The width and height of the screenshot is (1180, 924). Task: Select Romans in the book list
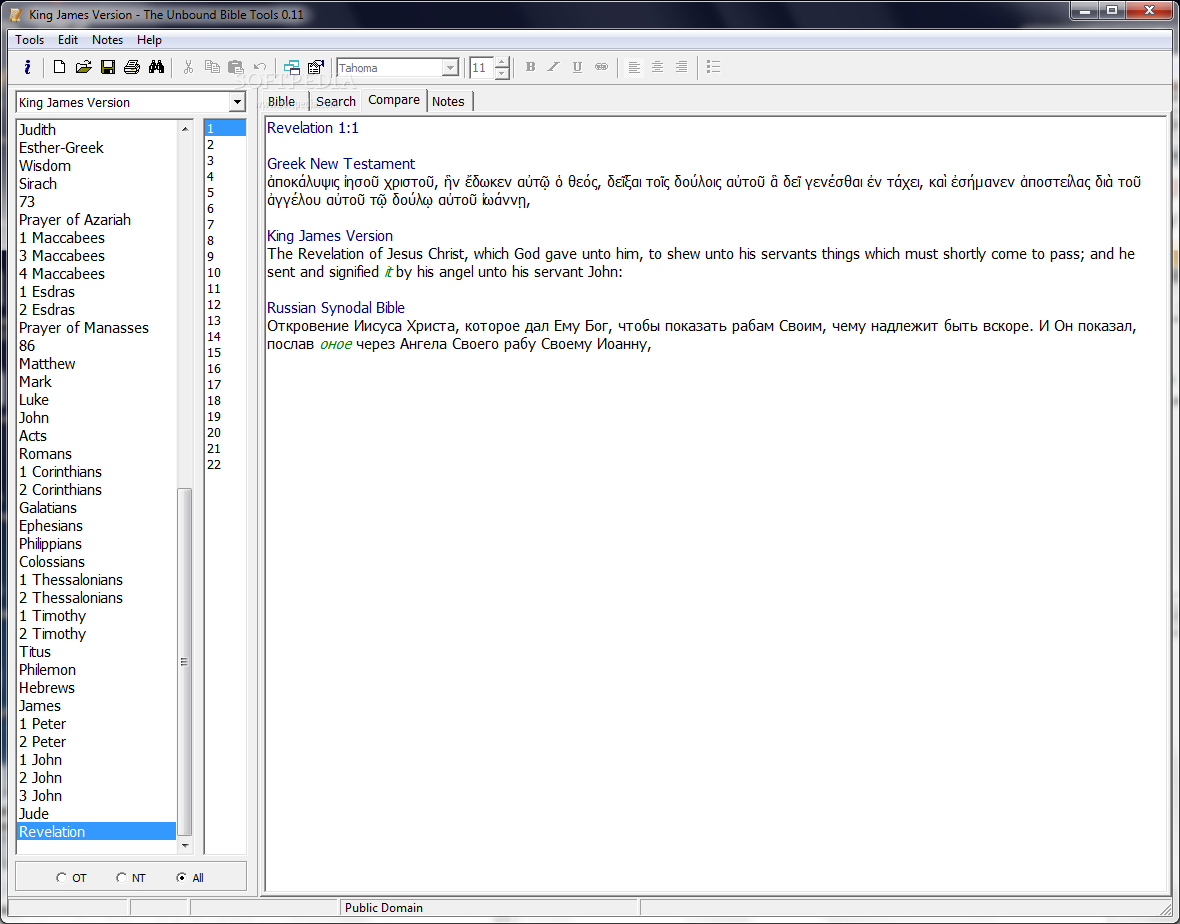click(x=96, y=454)
